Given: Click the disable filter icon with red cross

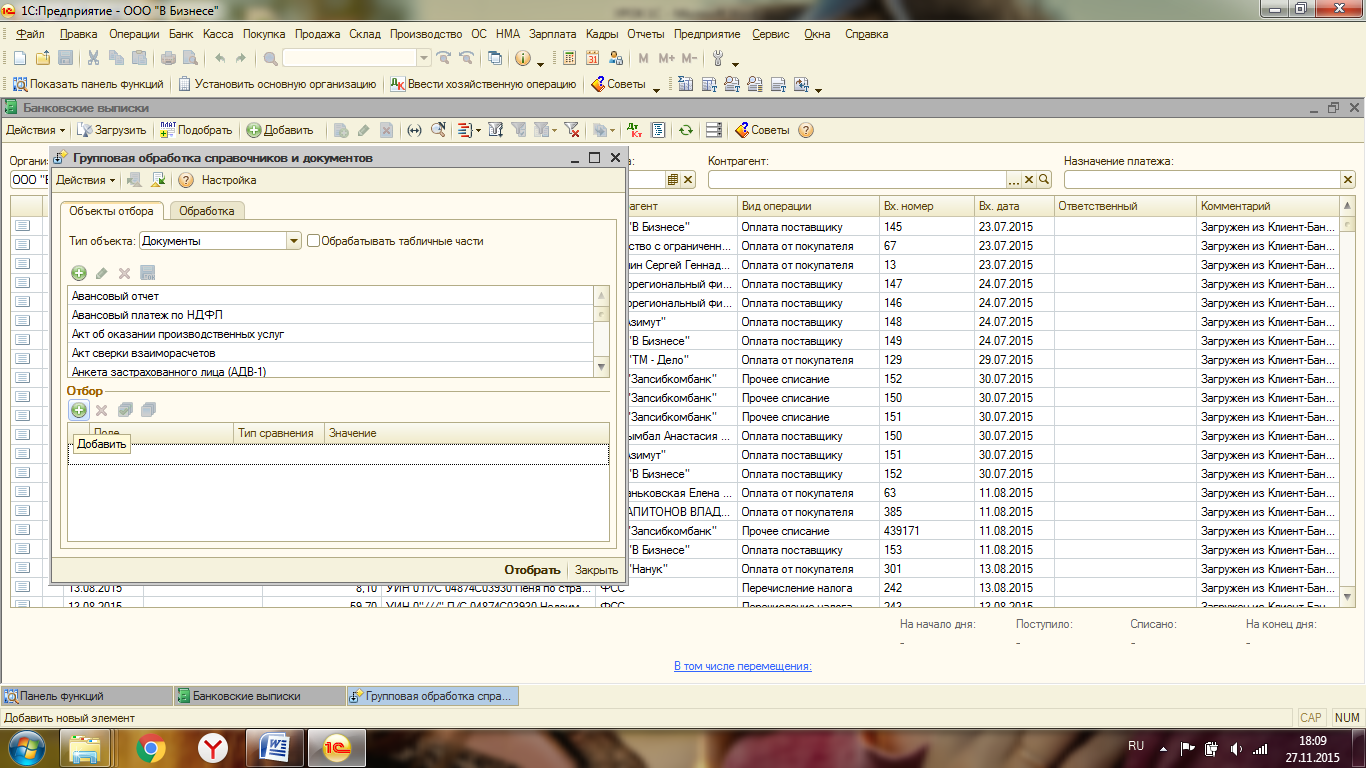Looking at the screenshot, I should [571, 130].
